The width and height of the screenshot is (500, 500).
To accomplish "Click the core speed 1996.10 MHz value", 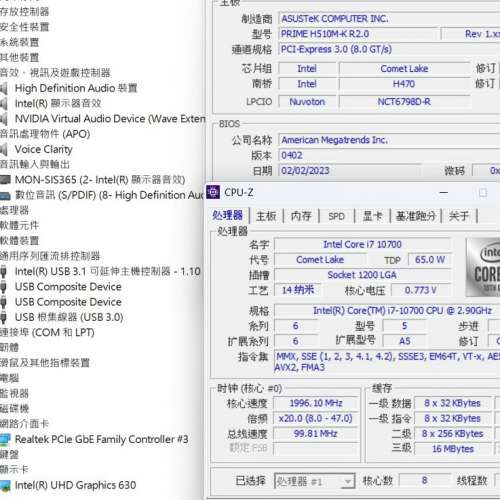I will (x=316, y=403).
